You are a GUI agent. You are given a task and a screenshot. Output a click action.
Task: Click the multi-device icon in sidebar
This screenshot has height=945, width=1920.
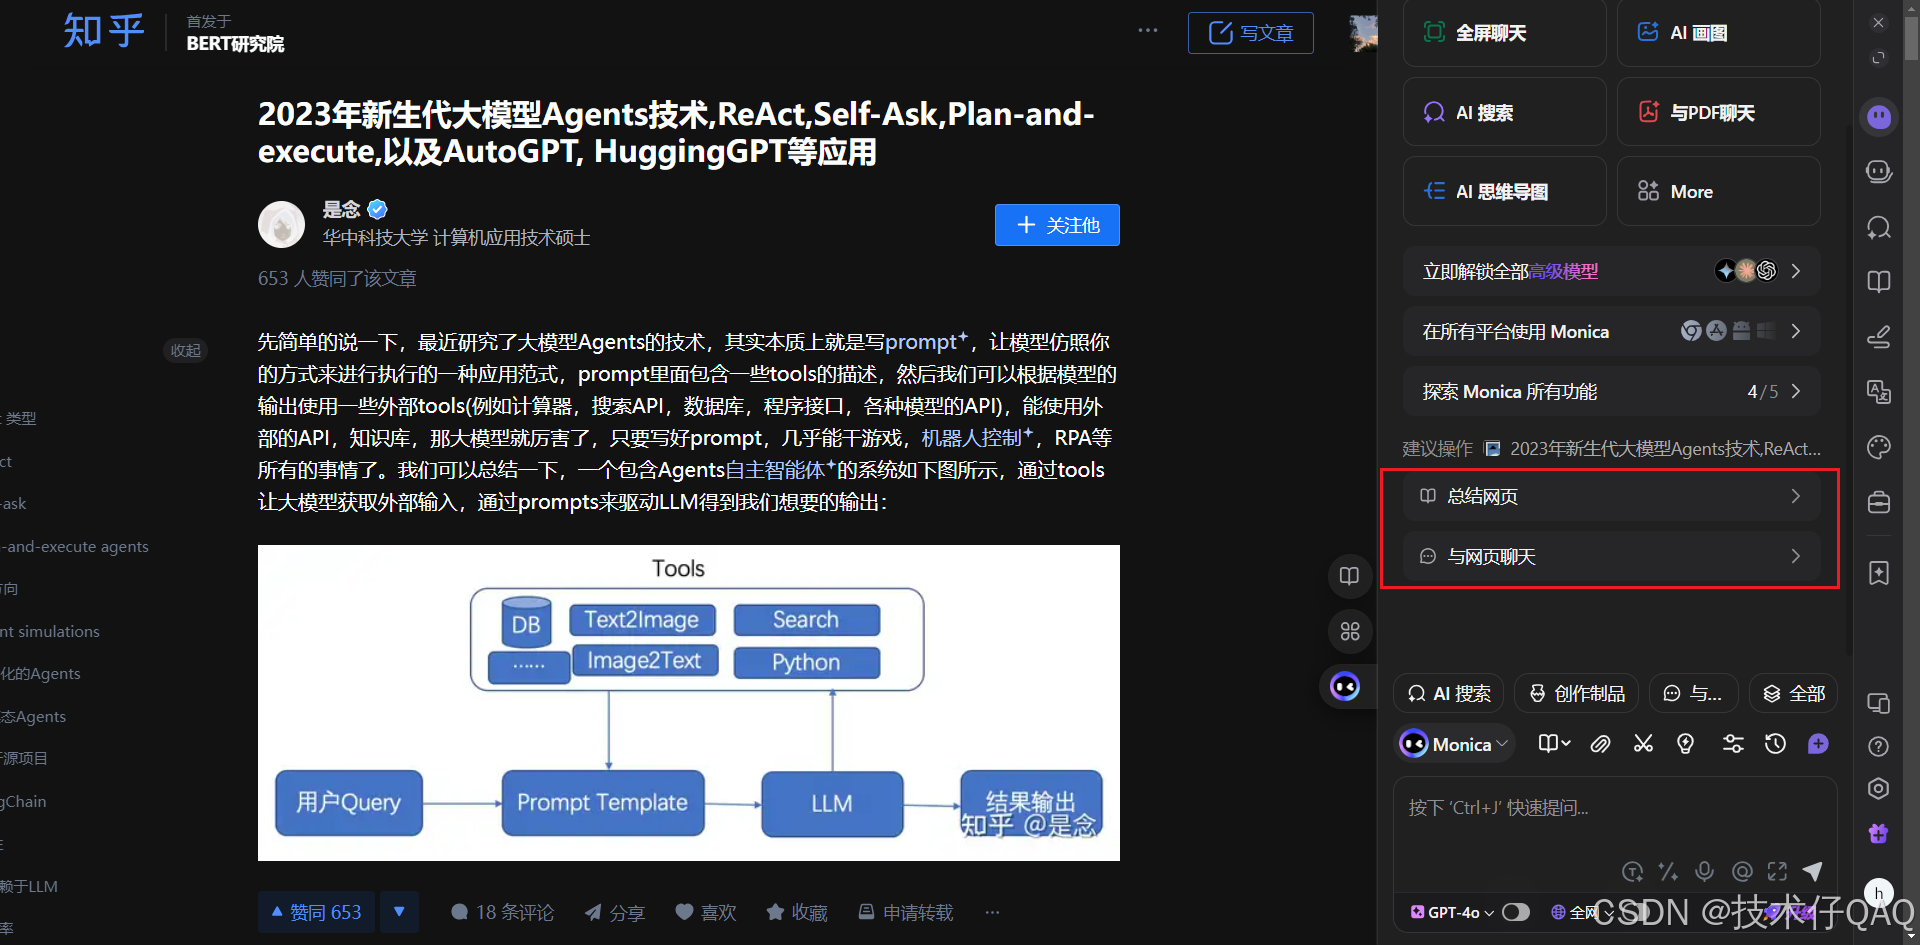(1879, 704)
